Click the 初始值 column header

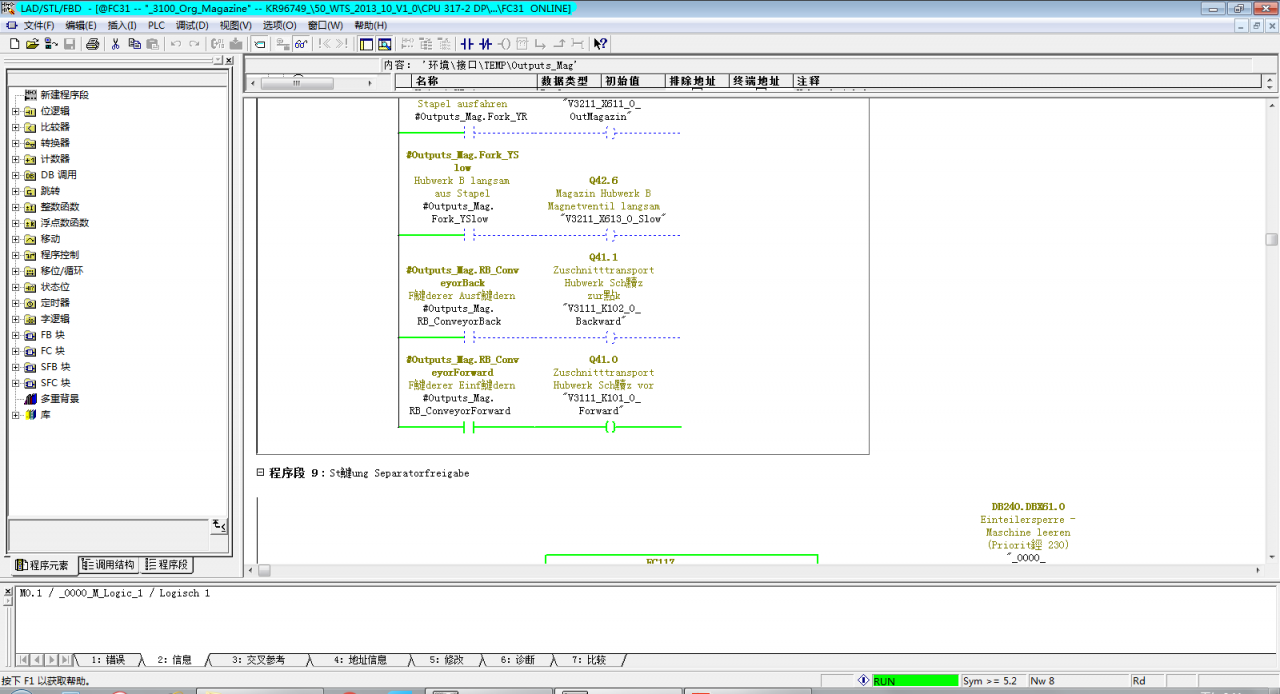point(633,81)
